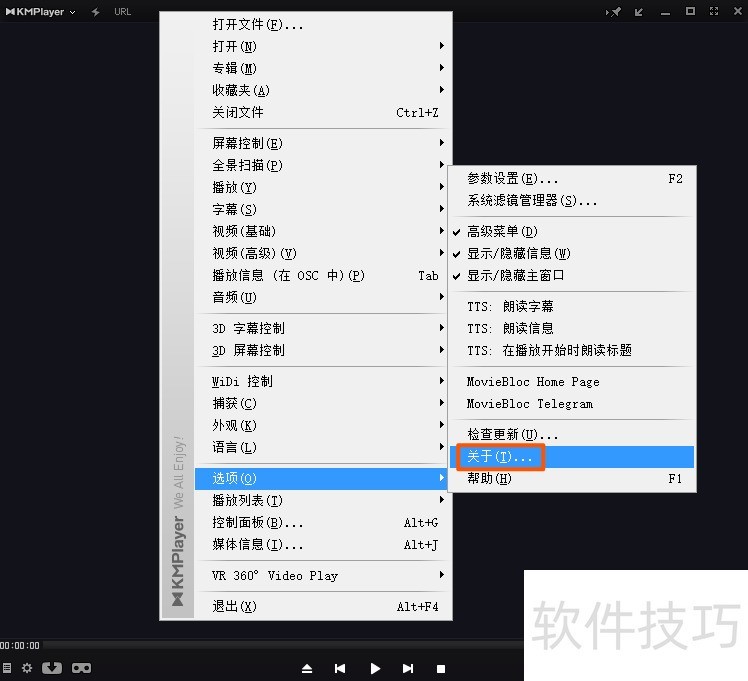Open VR 360° Video Play submenu
The image size is (748, 681).
coord(323,576)
